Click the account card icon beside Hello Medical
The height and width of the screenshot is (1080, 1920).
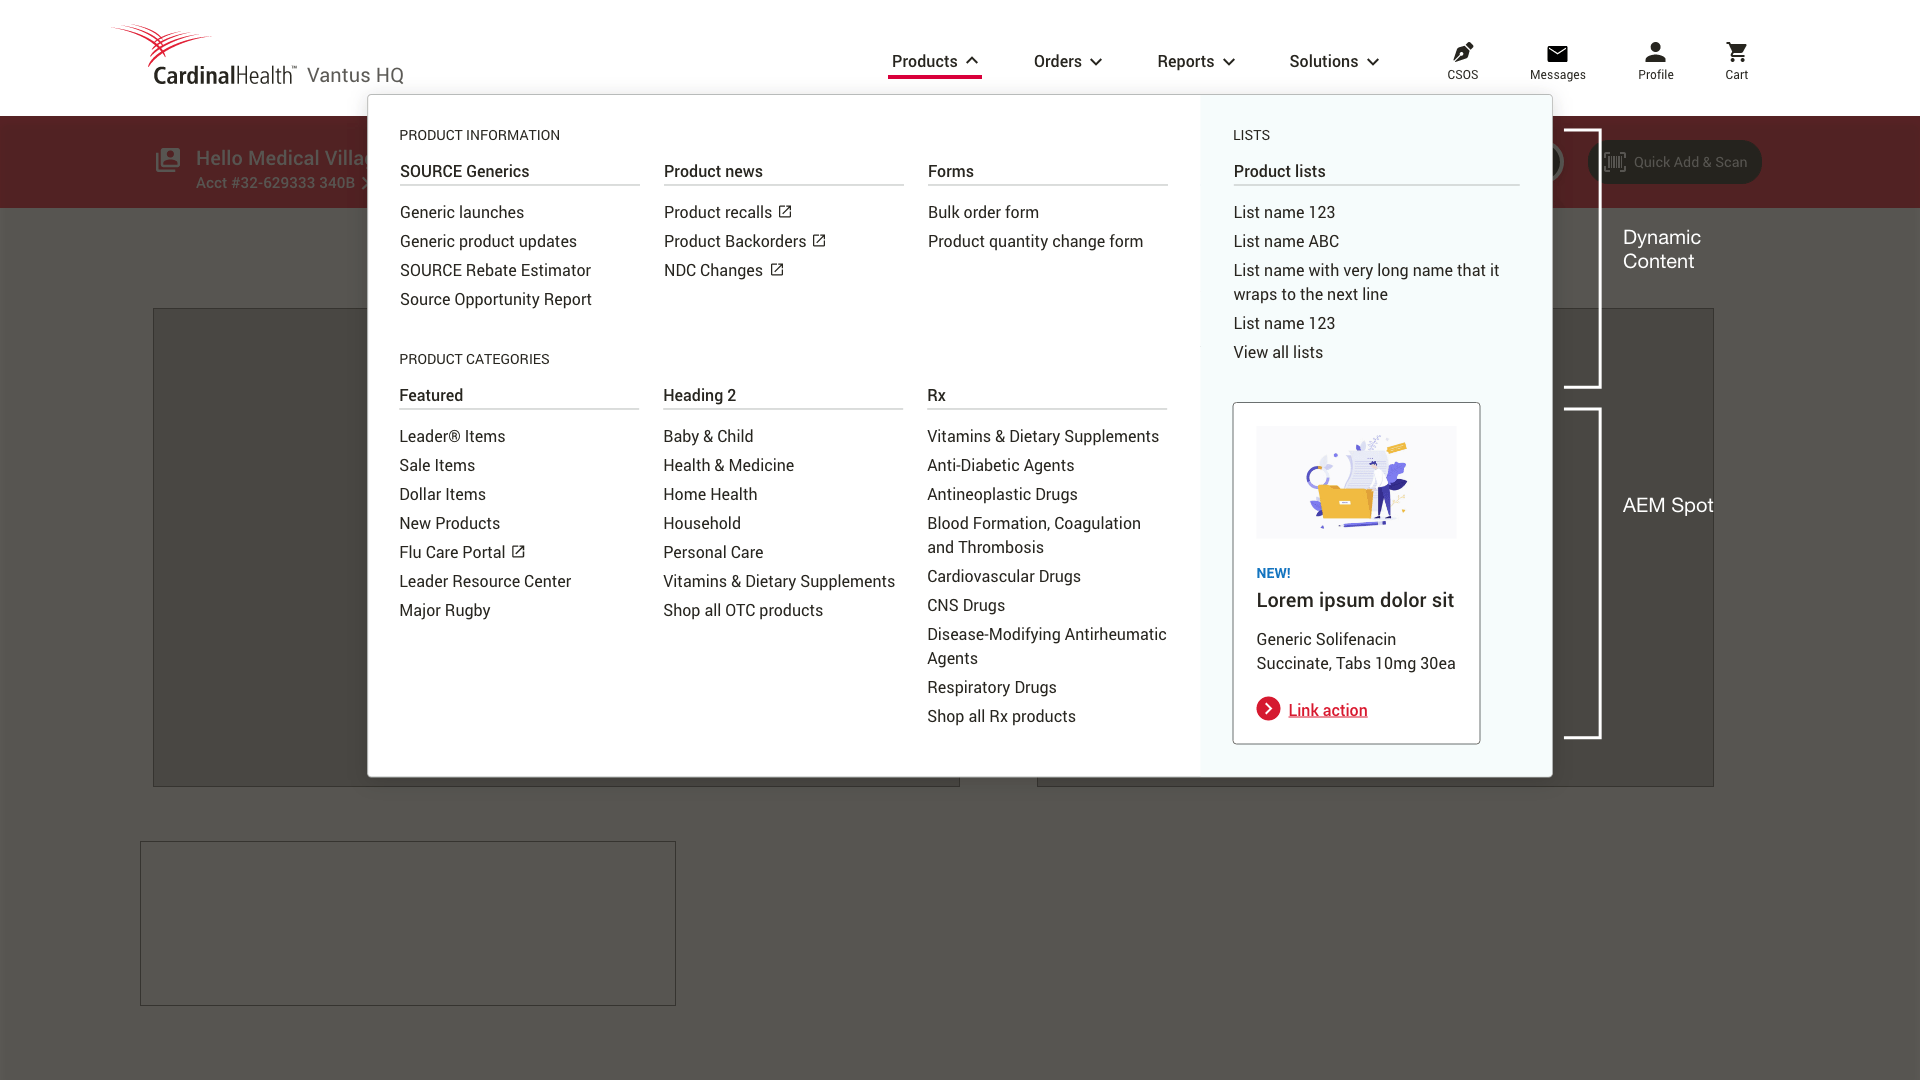[x=168, y=160]
